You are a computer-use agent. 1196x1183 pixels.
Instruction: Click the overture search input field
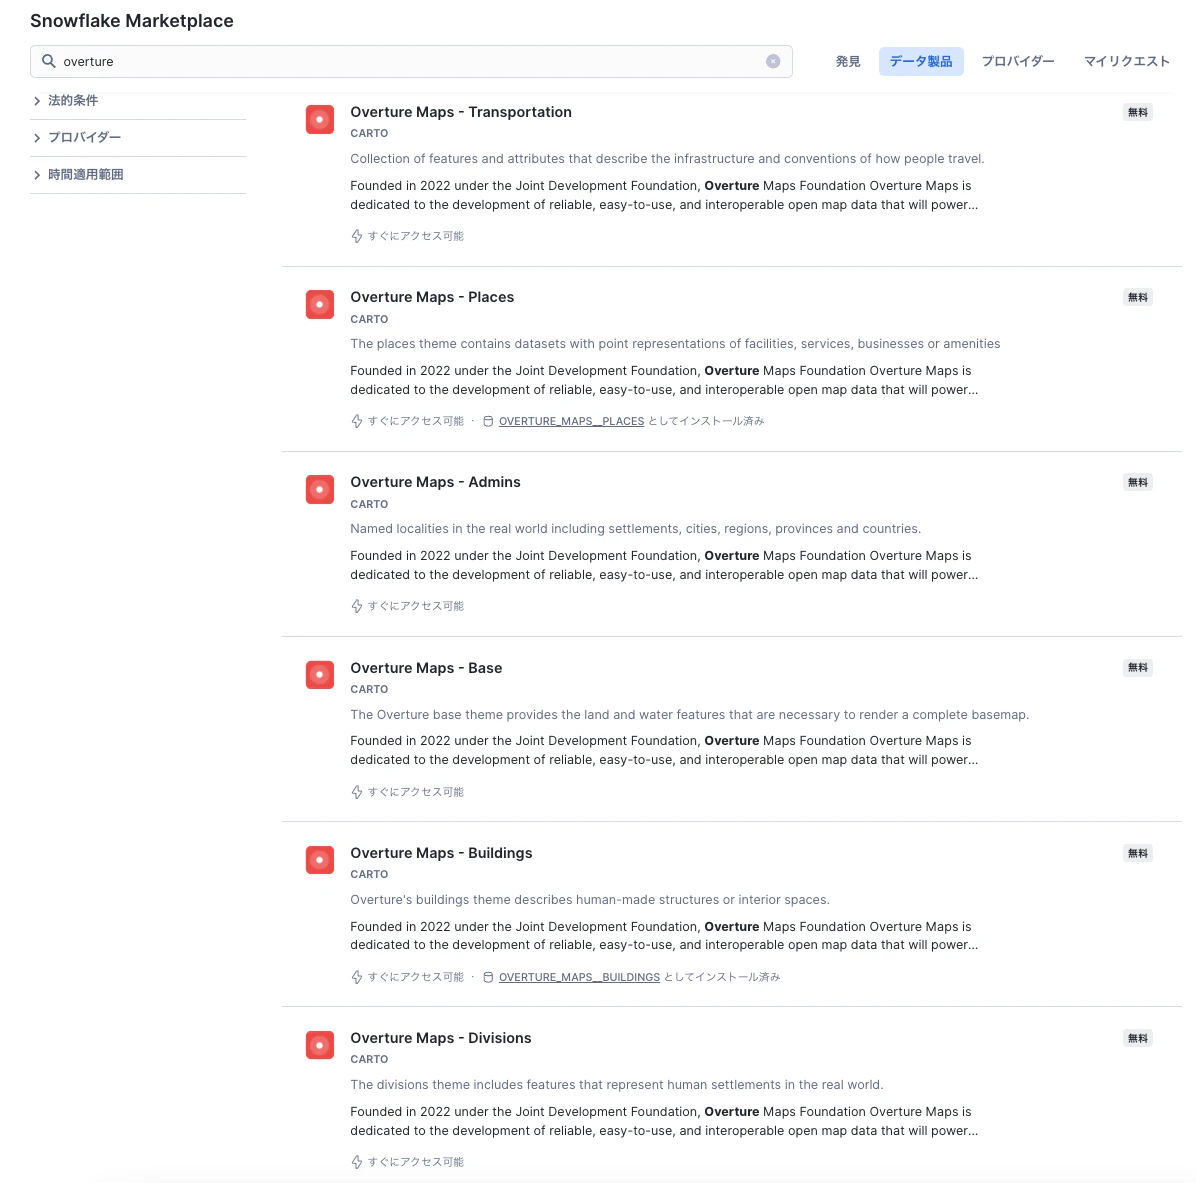click(411, 61)
